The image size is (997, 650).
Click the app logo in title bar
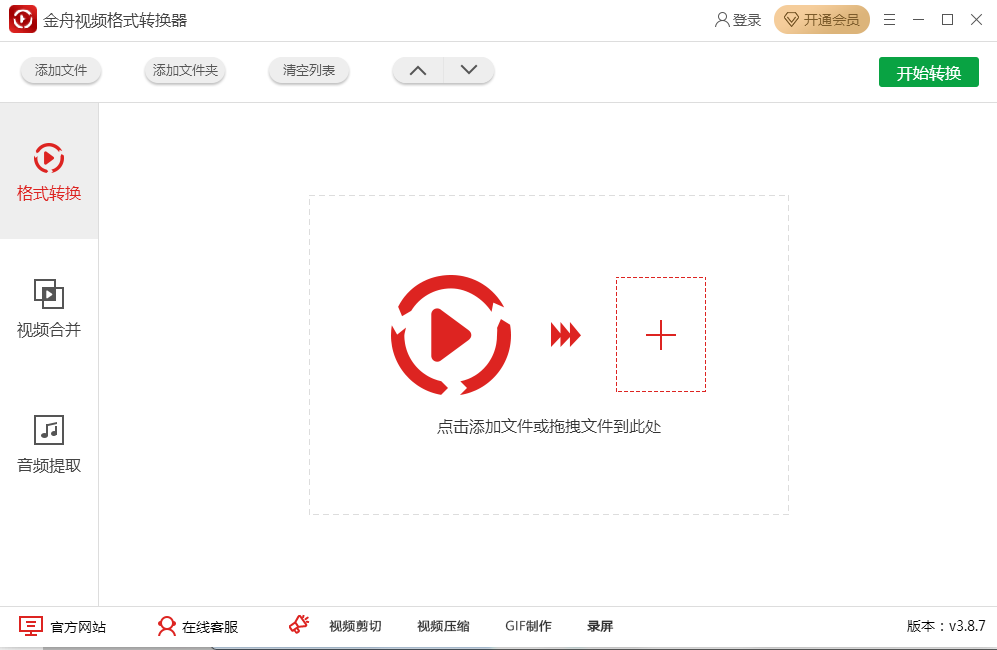pyautogui.click(x=23, y=19)
